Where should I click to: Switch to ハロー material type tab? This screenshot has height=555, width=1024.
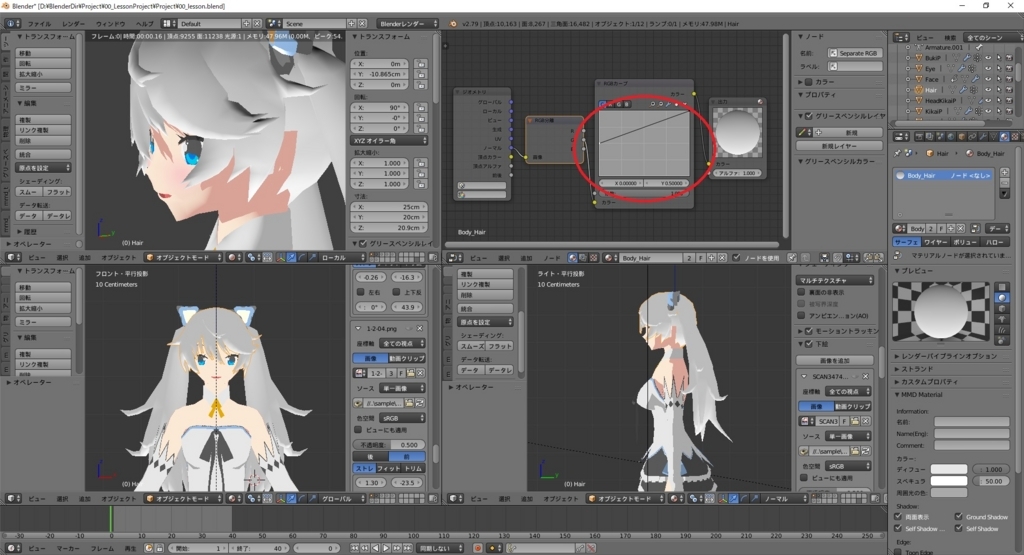(995, 242)
